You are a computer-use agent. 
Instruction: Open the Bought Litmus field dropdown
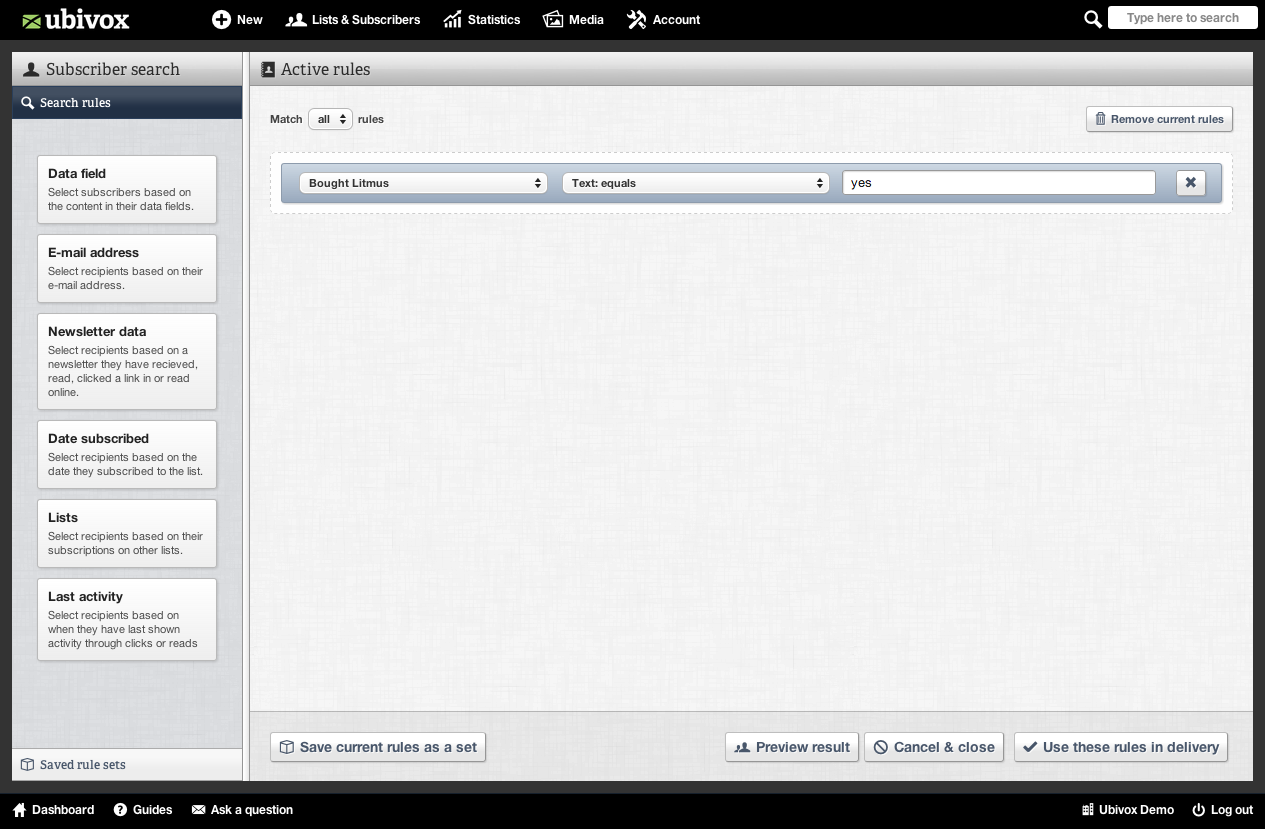tap(423, 183)
